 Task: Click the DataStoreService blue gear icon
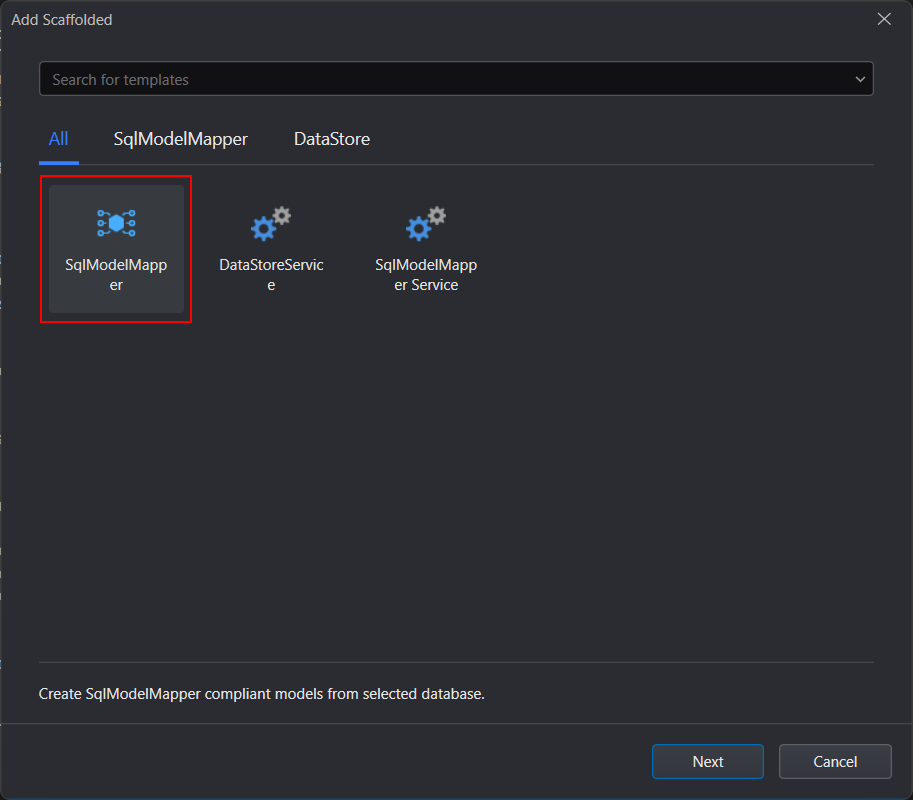[263, 229]
